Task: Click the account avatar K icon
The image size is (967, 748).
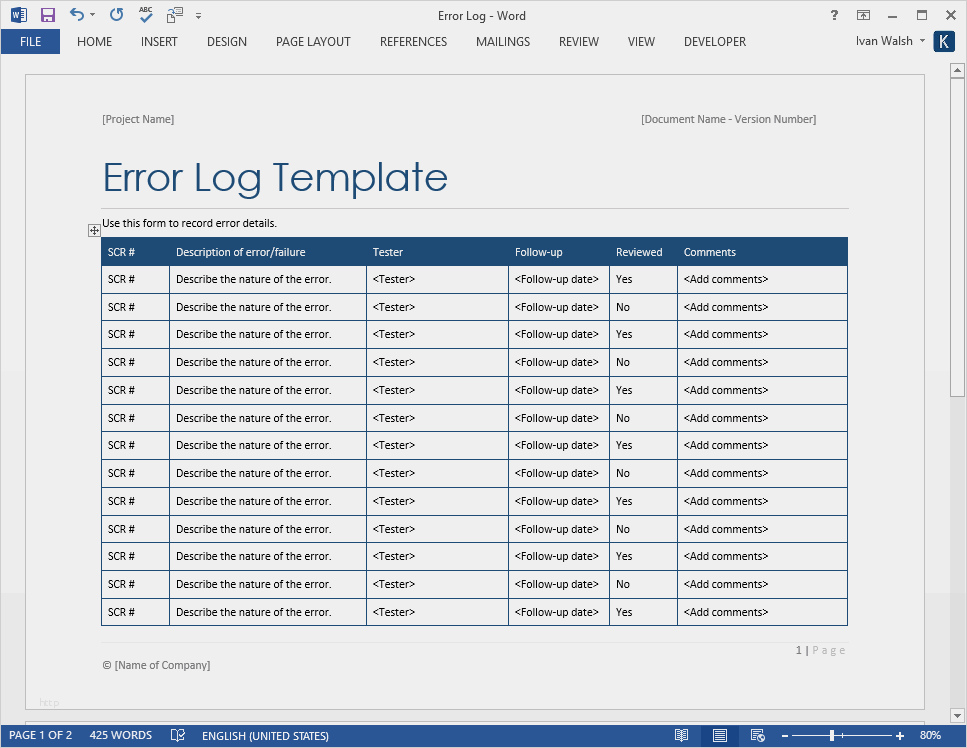Action: (944, 41)
